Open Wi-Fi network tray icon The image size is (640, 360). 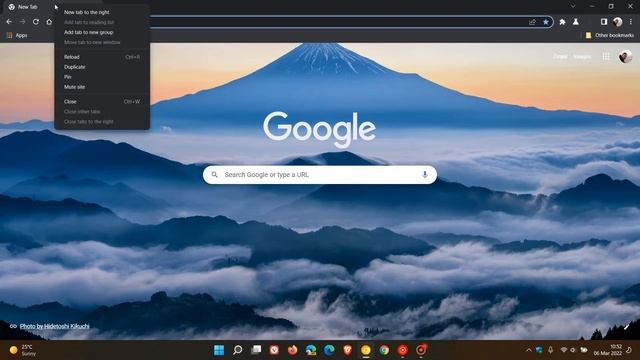pyautogui.click(x=564, y=350)
